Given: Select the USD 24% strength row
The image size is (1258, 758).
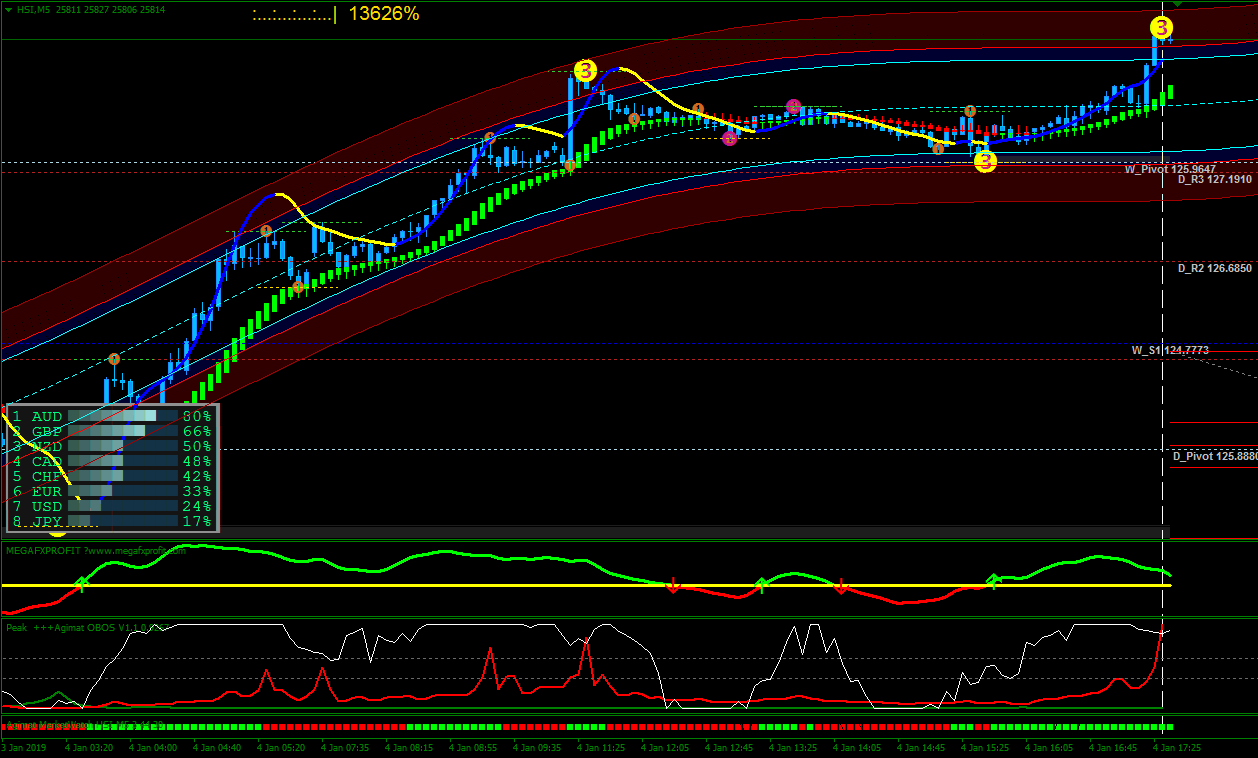Looking at the screenshot, I should coord(112,506).
